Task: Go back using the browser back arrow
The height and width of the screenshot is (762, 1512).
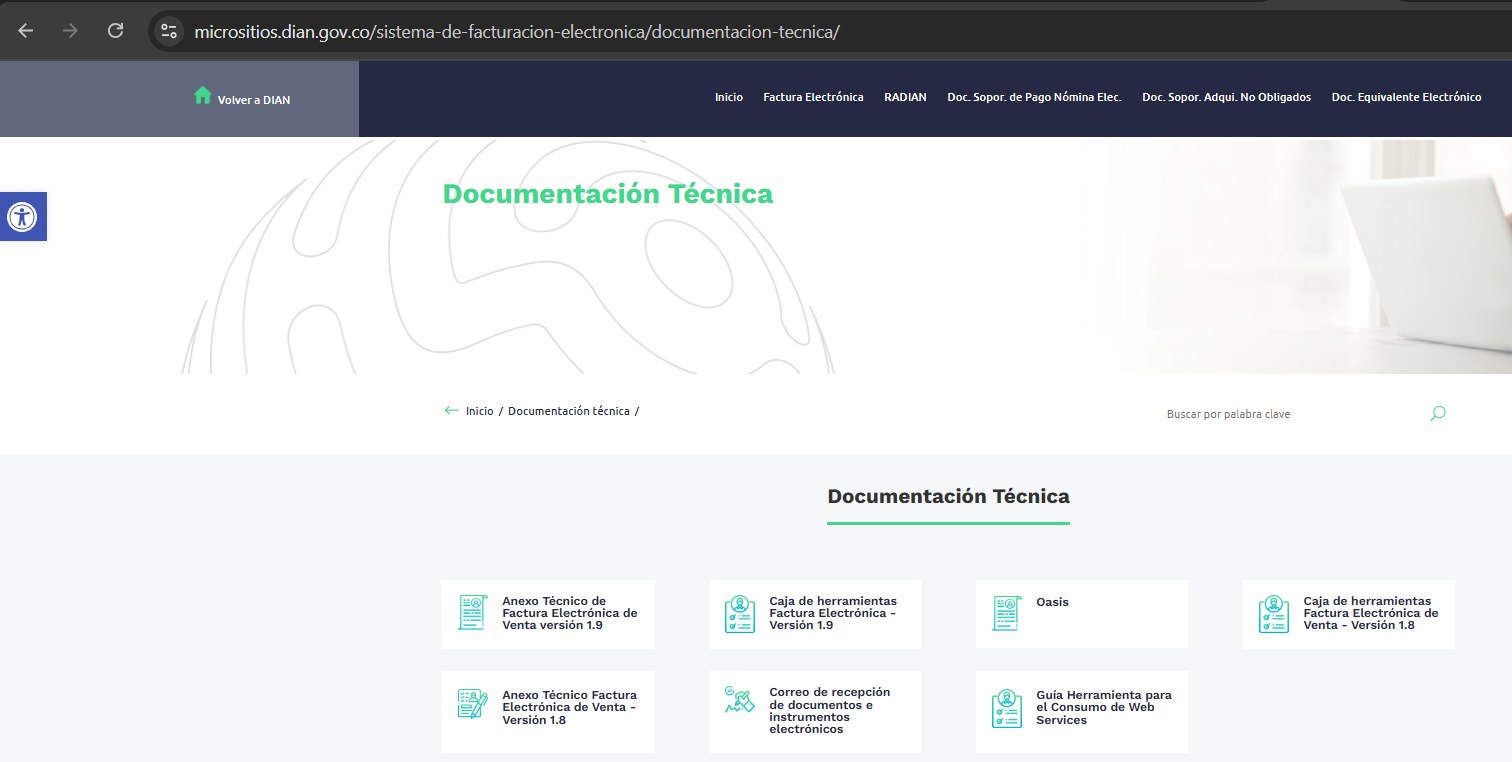Action: pos(26,31)
